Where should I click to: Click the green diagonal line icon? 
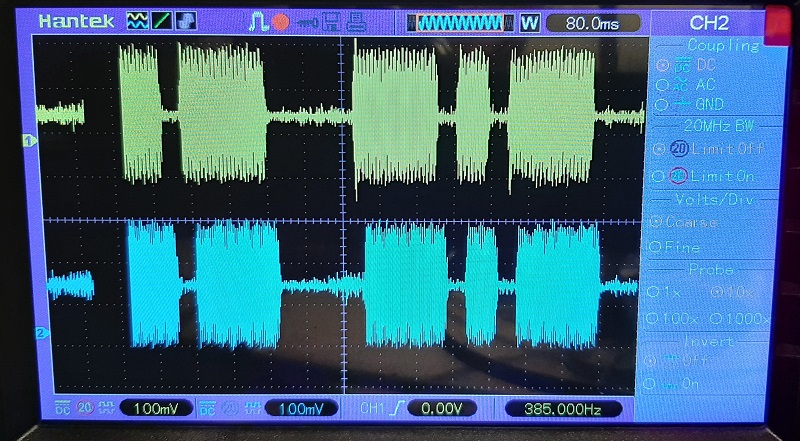[162, 21]
